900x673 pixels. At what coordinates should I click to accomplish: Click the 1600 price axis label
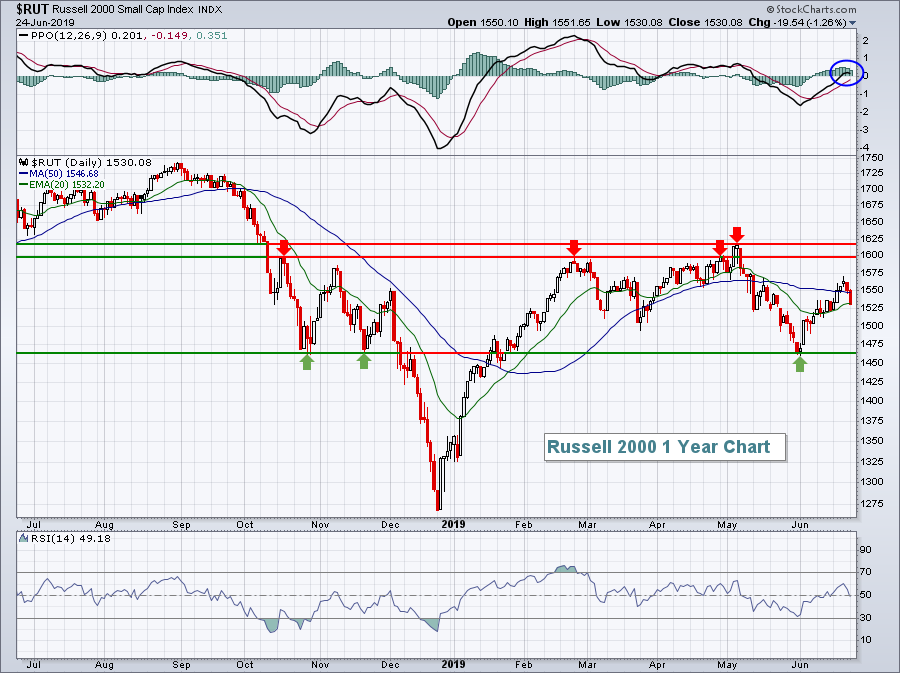pos(871,255)
